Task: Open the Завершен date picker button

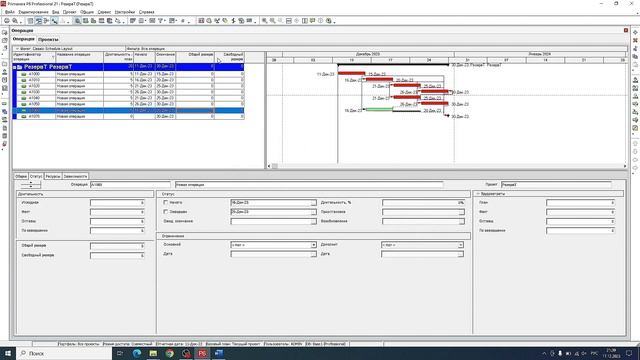Action: coord(313,212)
